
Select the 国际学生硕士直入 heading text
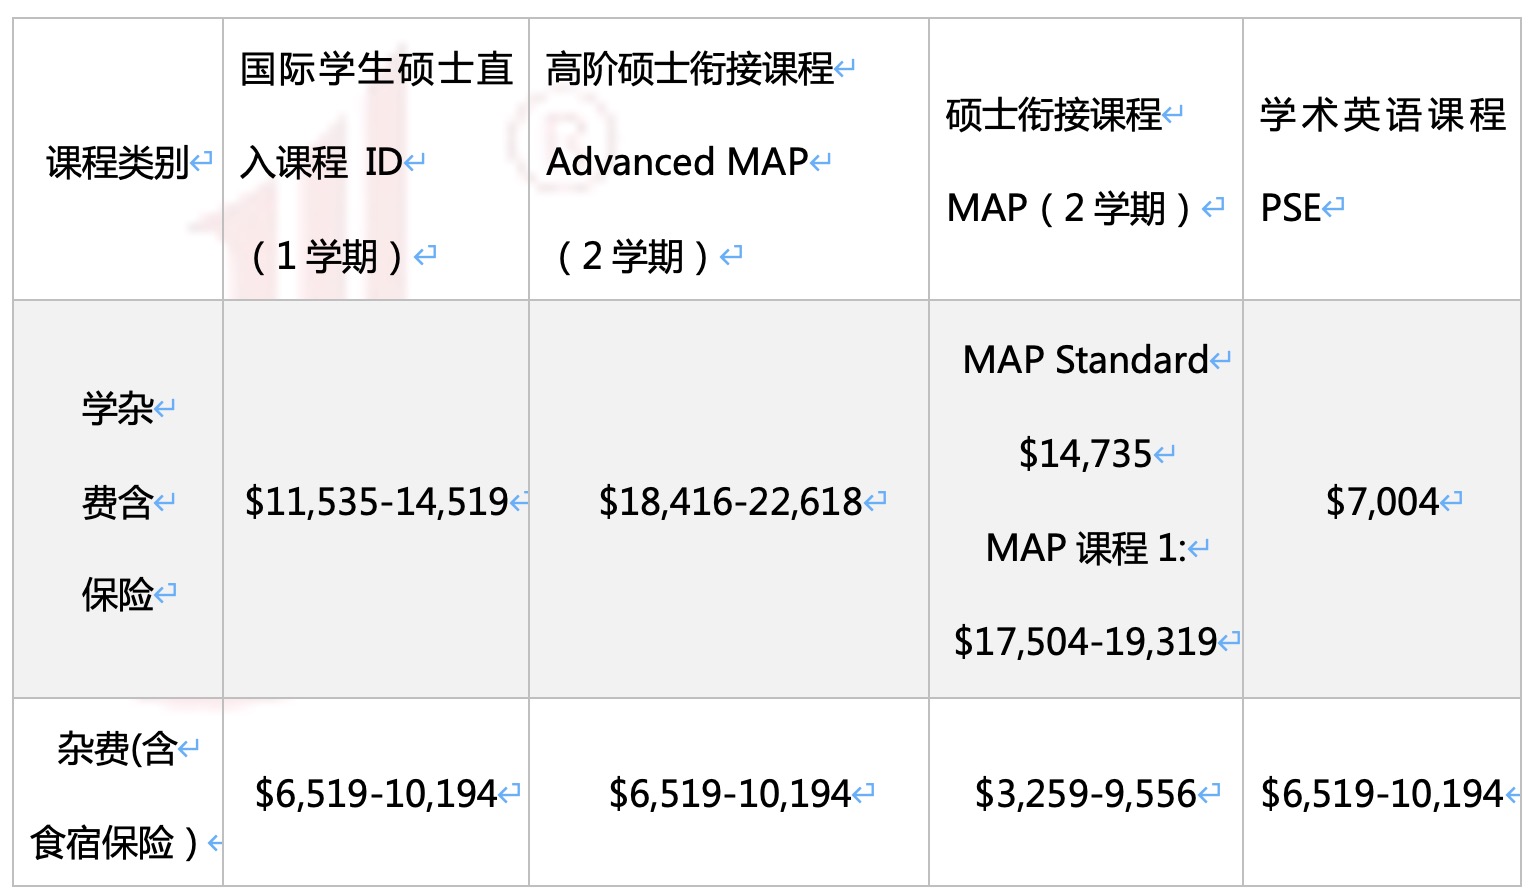[376, 70]
